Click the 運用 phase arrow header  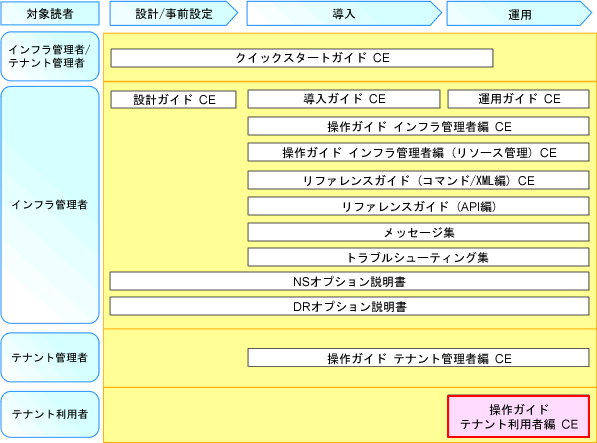pyautogui.click(x=519, y=14)
